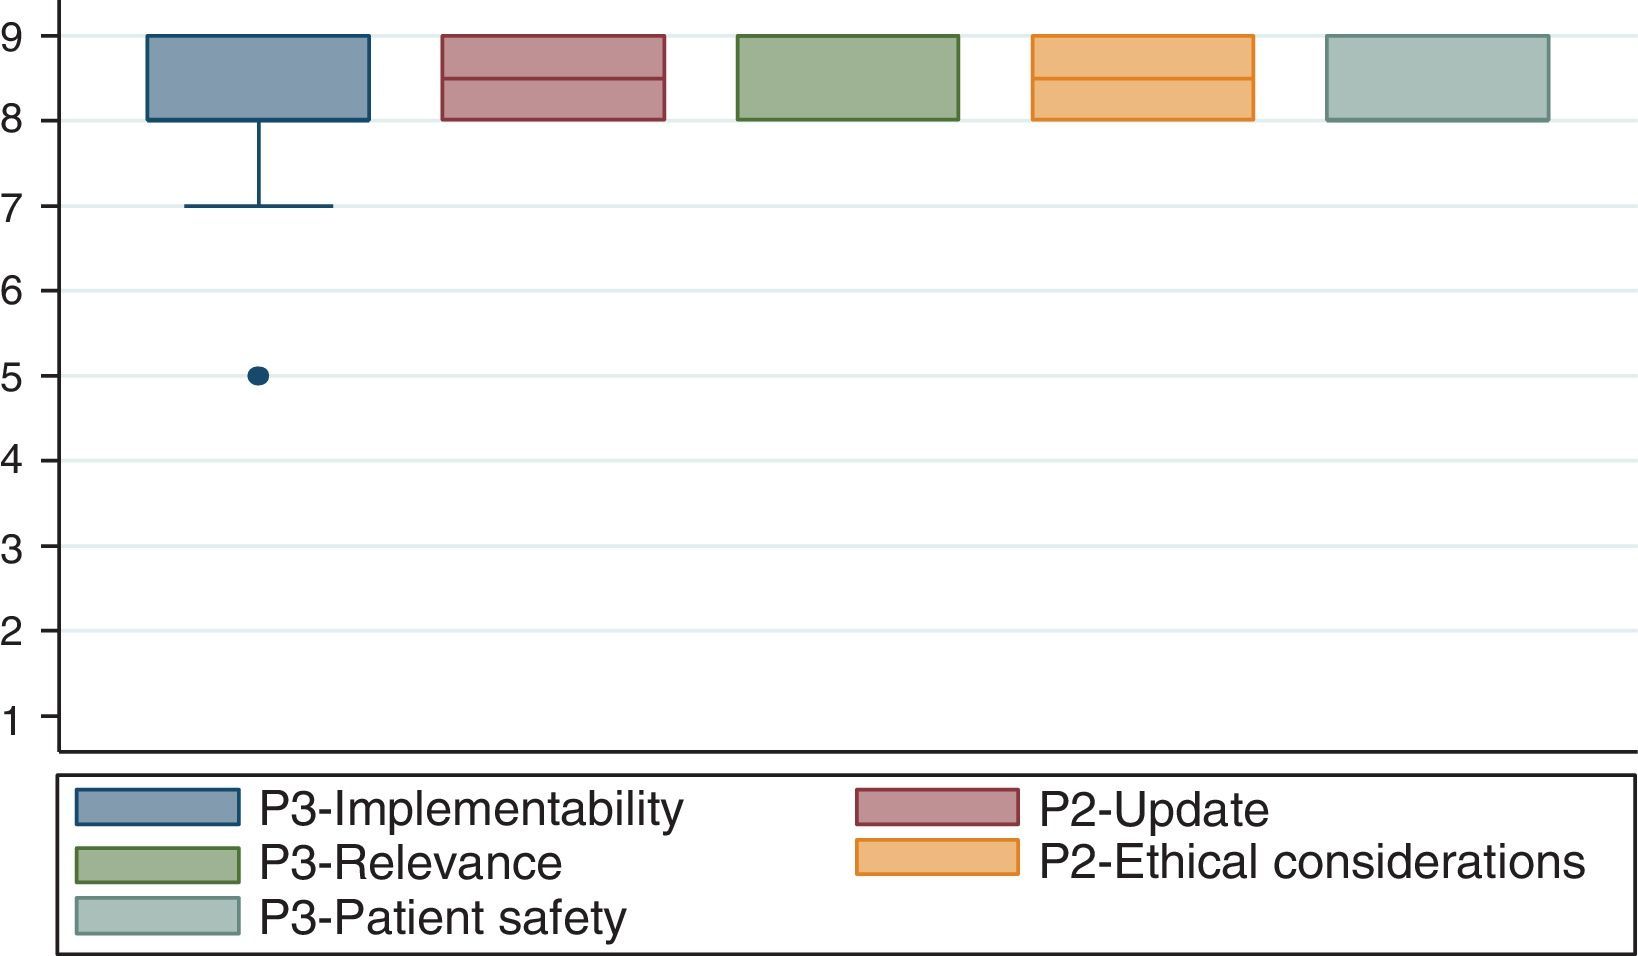Click the y-axis label 9

click(12, 37)
